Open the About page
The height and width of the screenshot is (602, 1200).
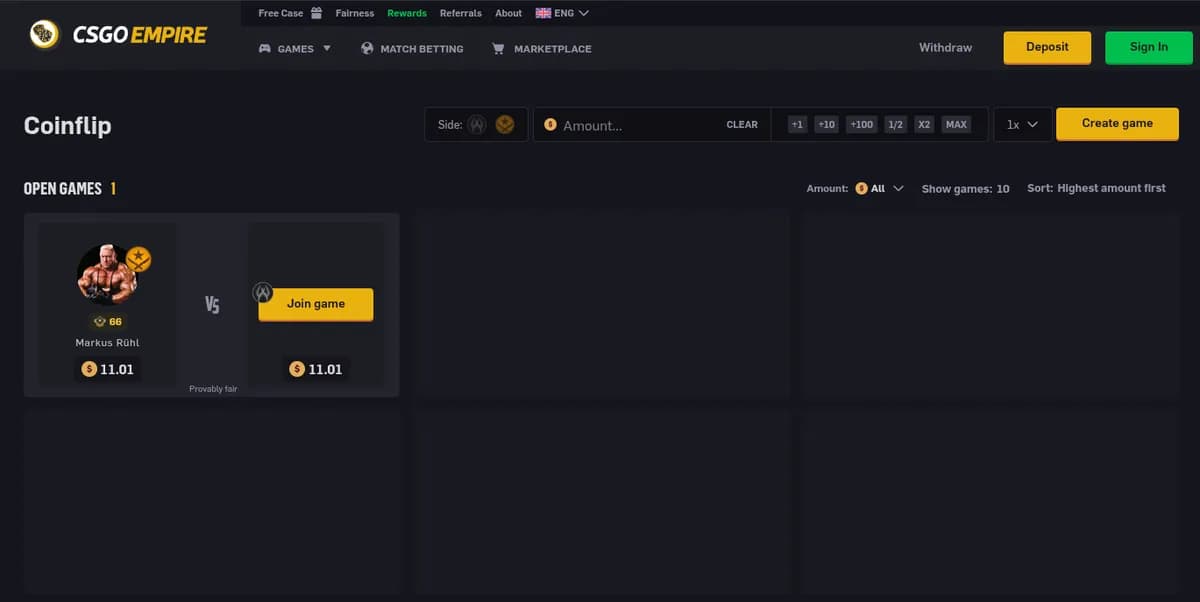(508, 13)
